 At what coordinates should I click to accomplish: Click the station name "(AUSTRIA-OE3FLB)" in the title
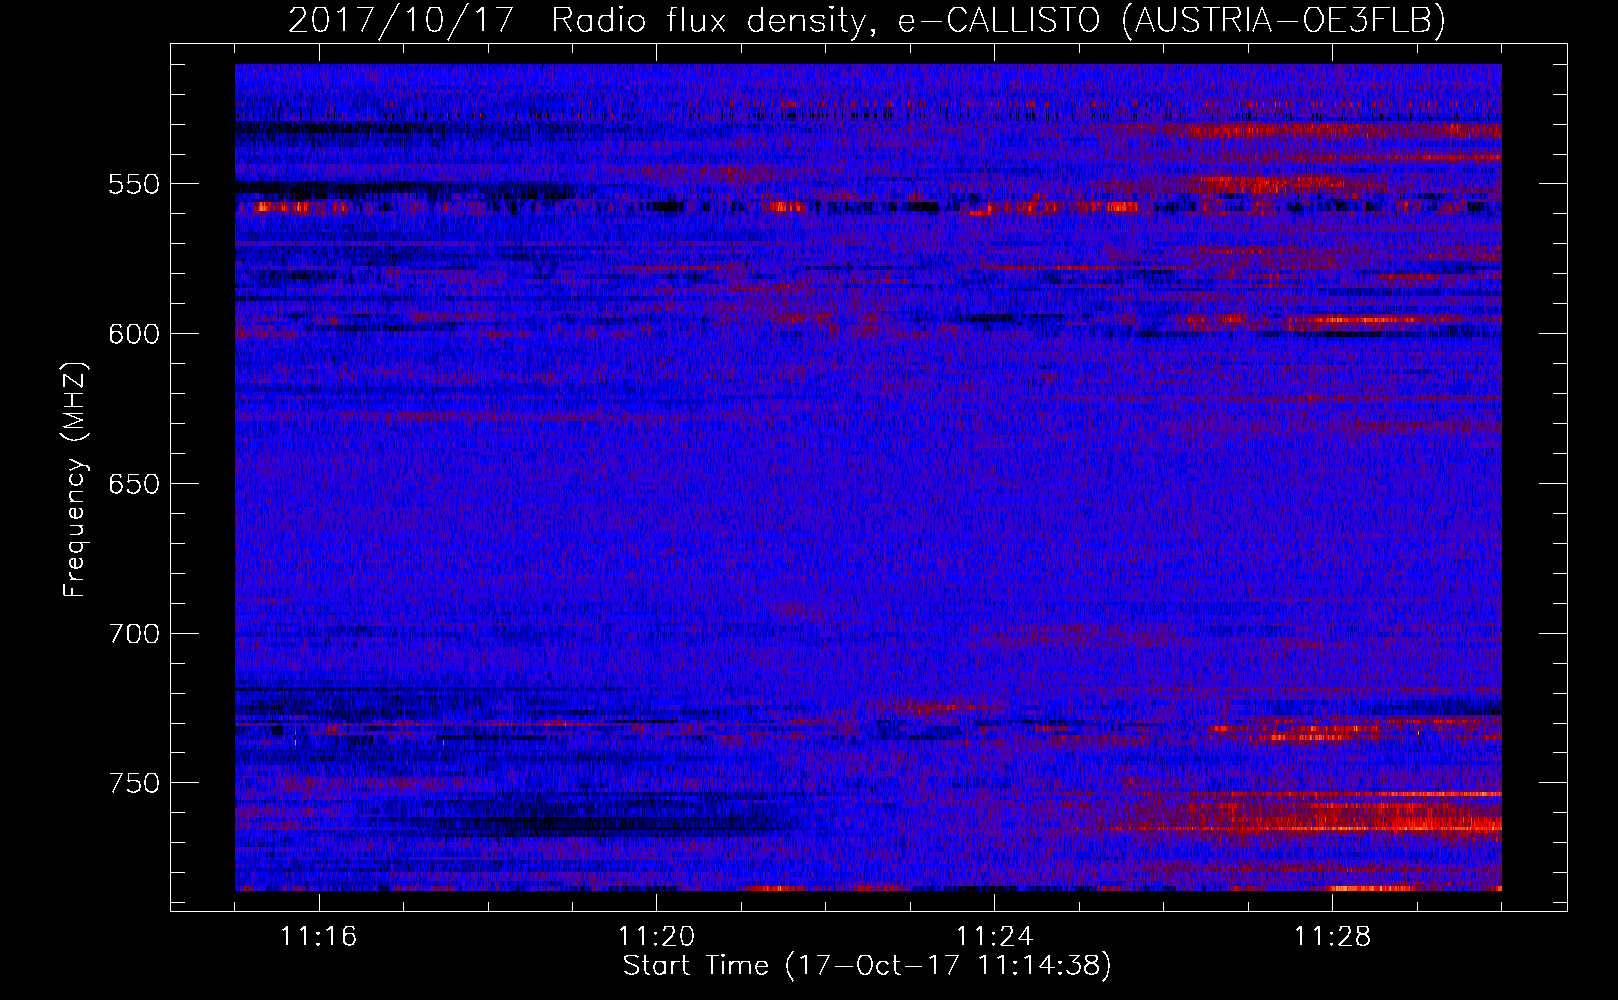coord(1283,20)
